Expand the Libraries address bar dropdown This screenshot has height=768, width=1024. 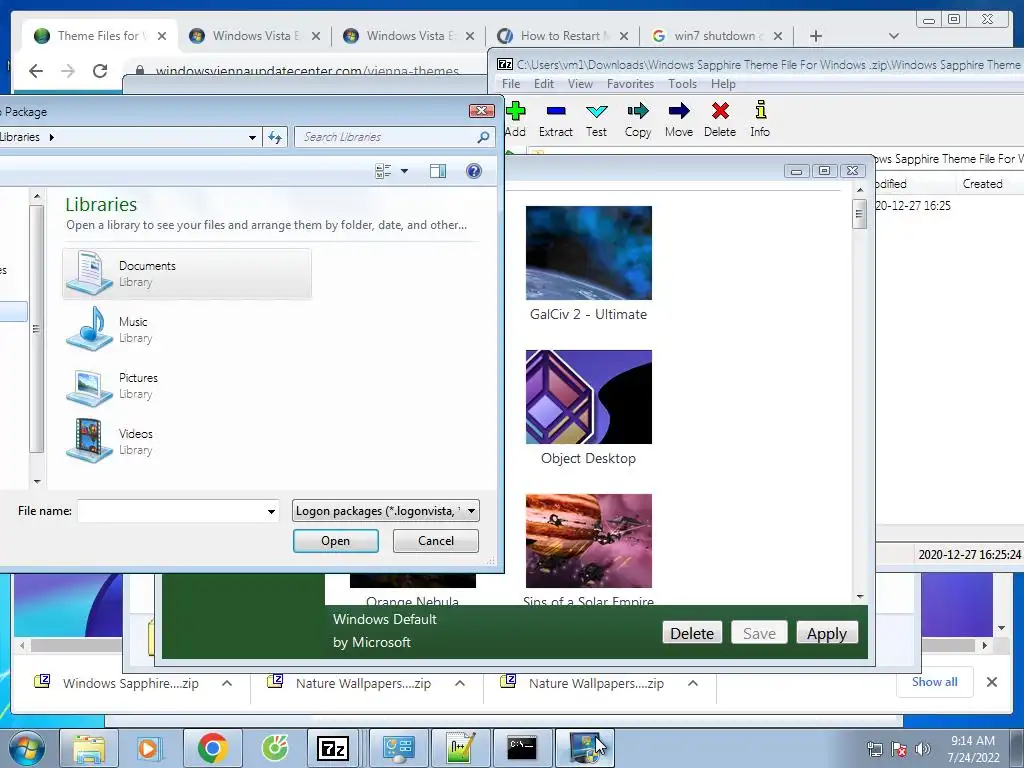click(252, 137)
